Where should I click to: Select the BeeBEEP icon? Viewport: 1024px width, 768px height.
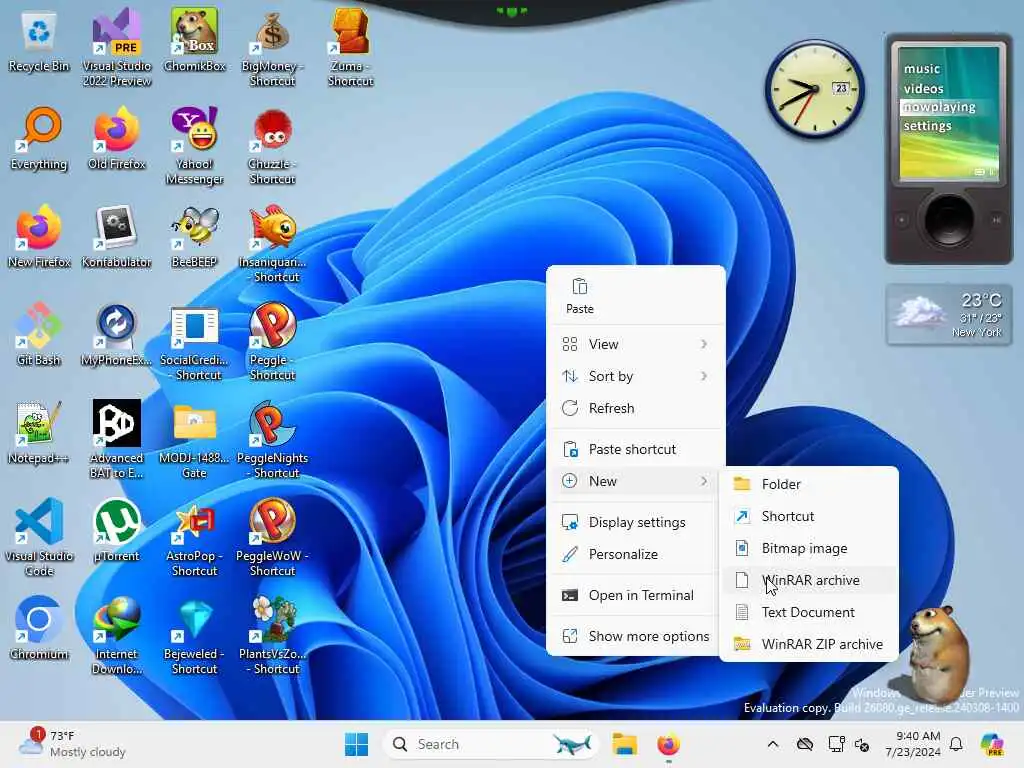tap(195, 236)
